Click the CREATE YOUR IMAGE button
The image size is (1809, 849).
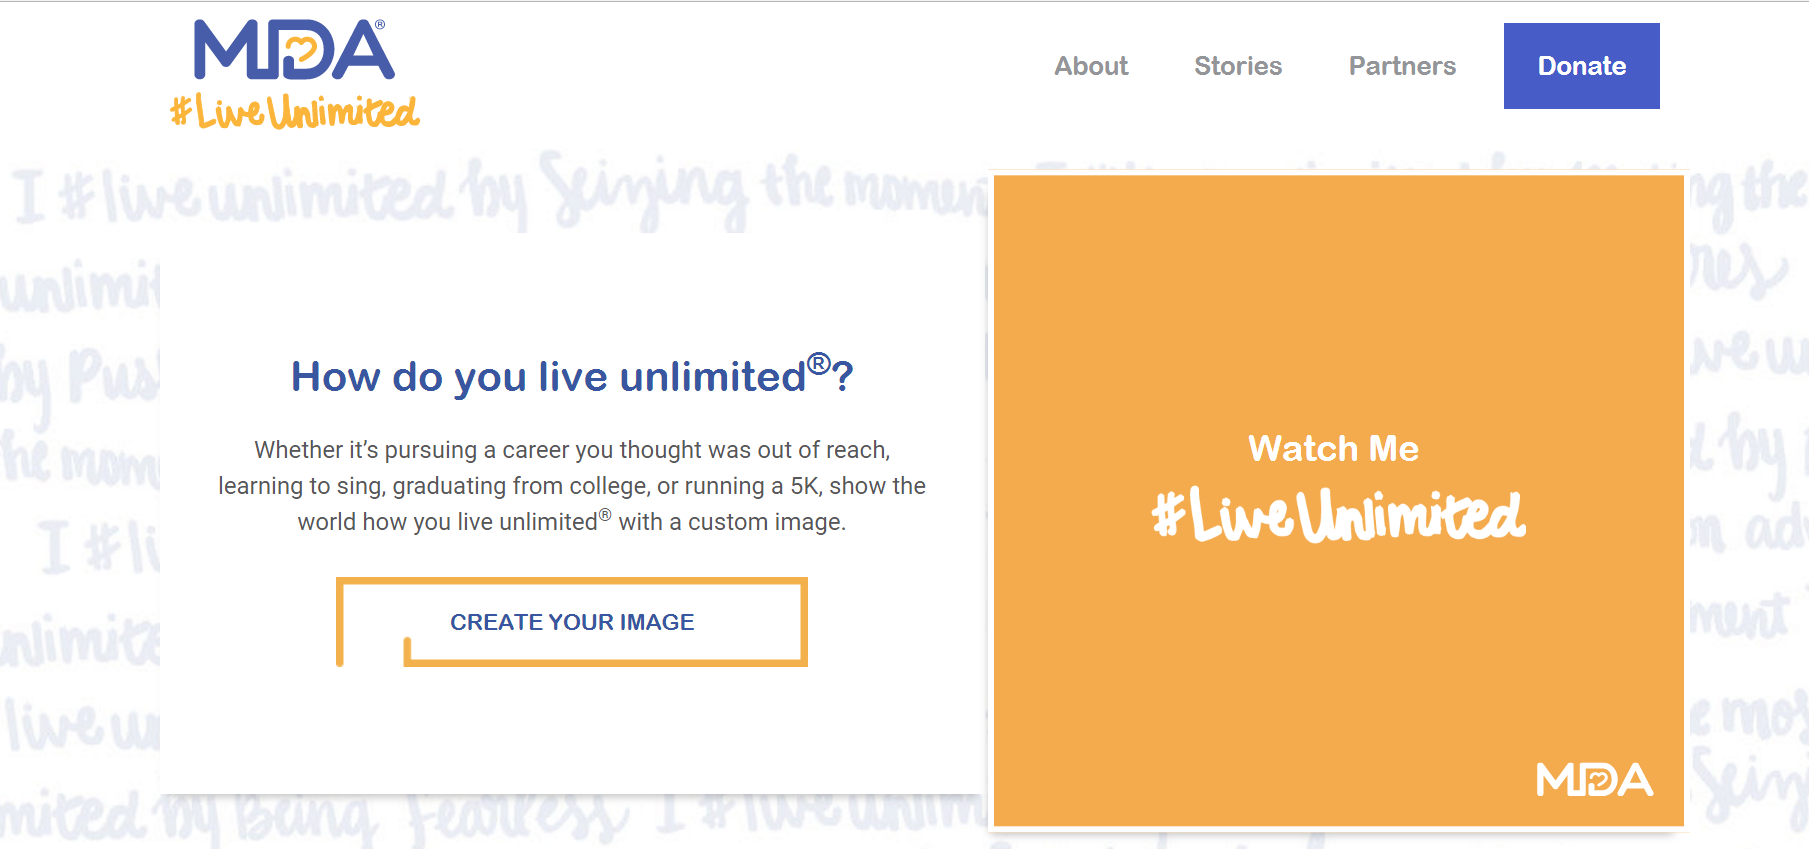(572, 622)
